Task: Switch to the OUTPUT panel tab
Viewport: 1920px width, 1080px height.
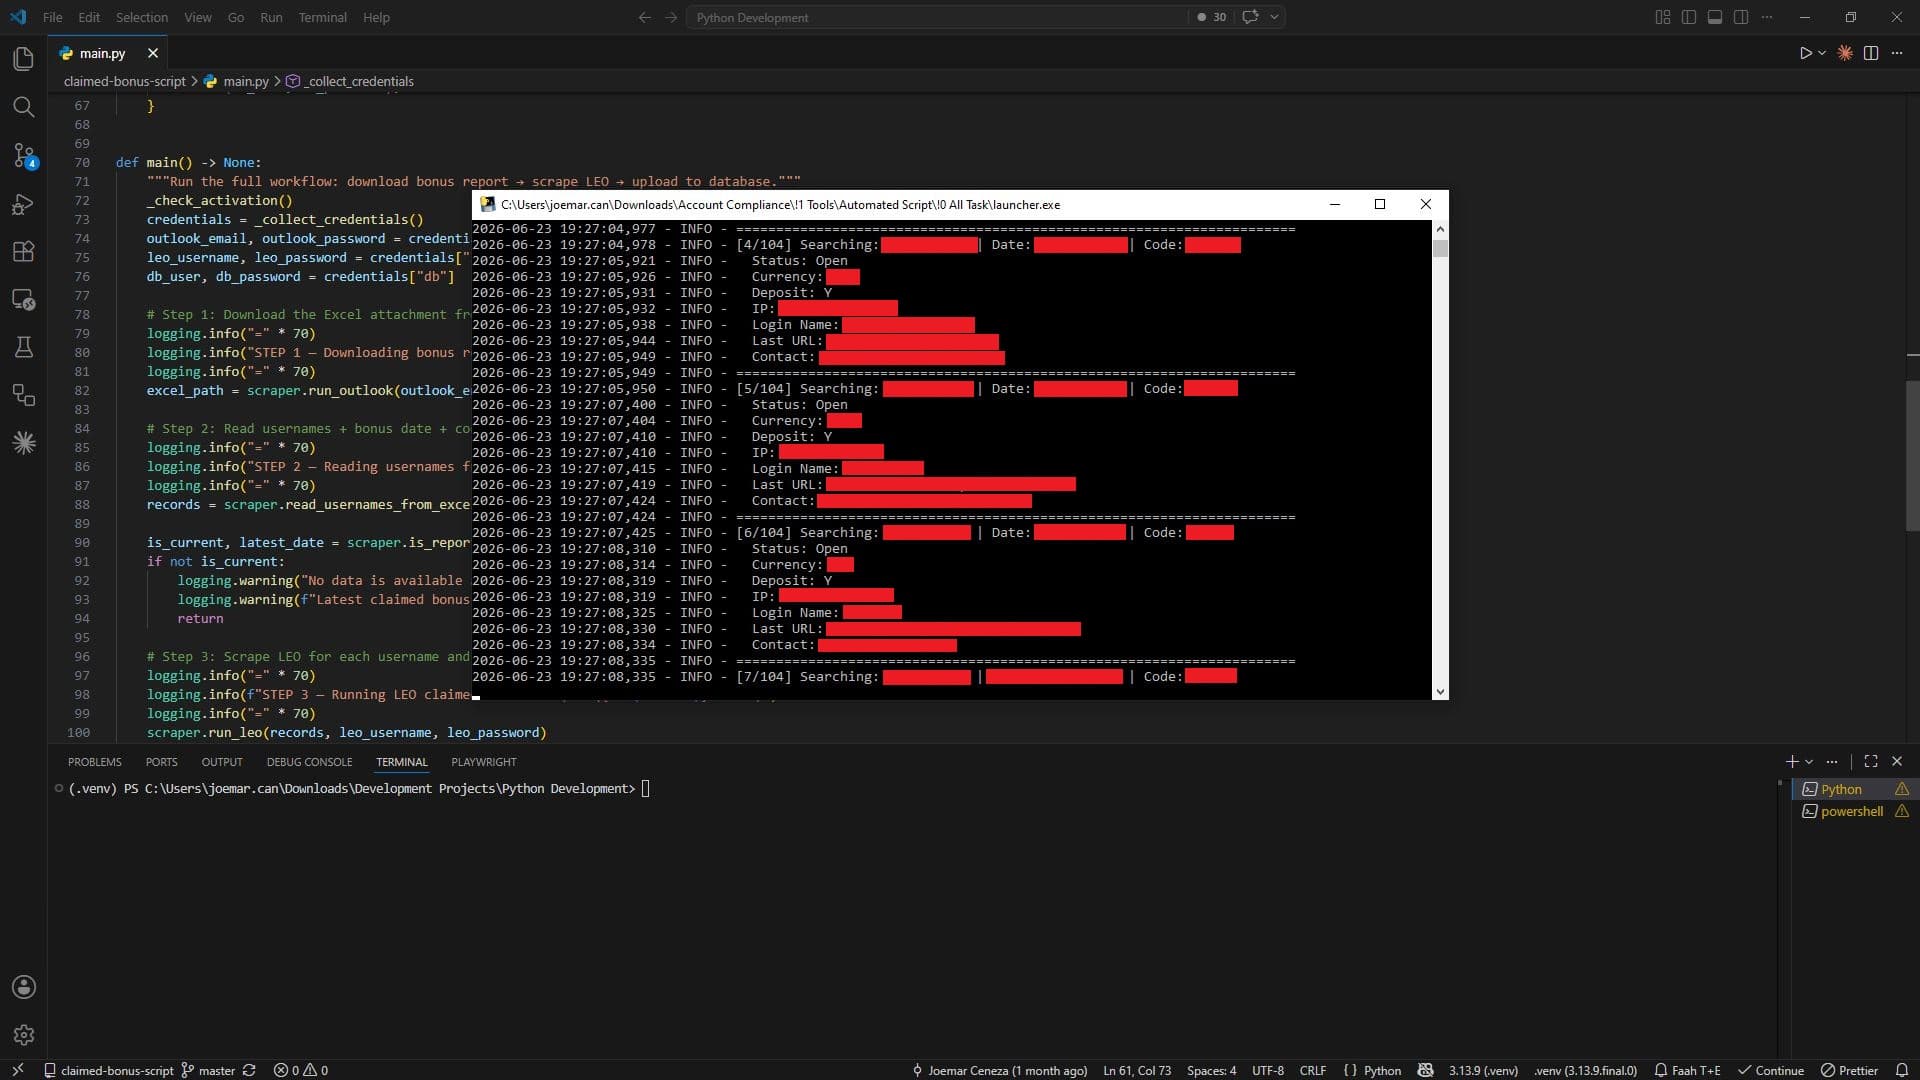Action: [x=222, y=762]
